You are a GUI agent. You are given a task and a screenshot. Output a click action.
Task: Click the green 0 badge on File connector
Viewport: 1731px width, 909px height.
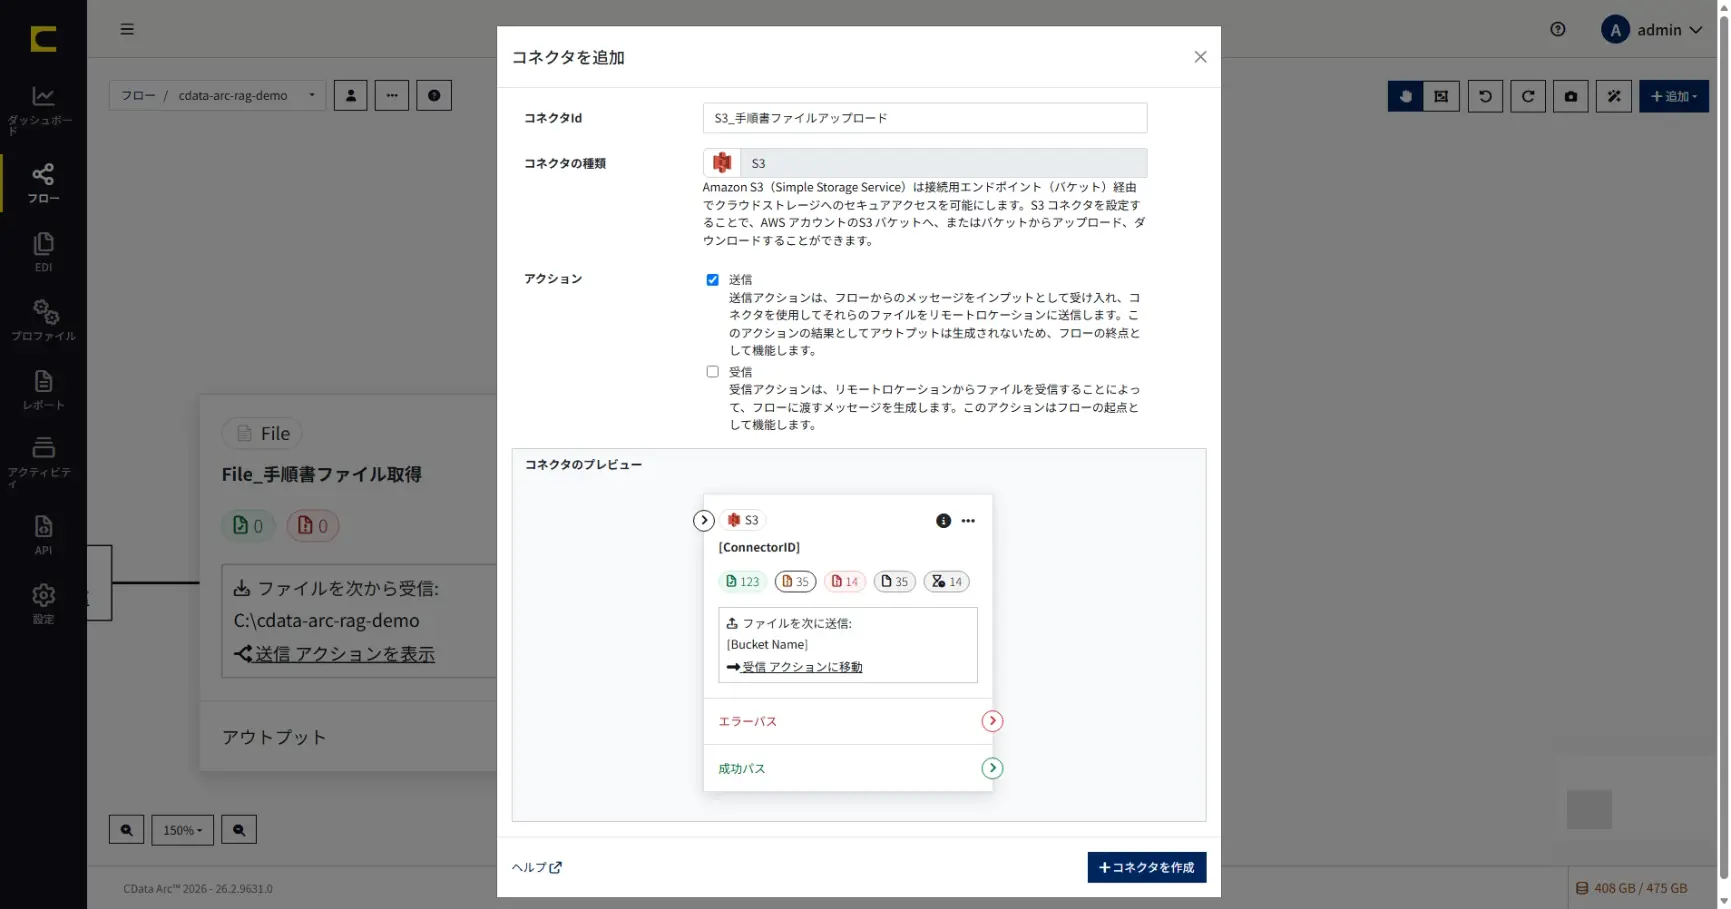pyautogui.click(x=248, y=526)
